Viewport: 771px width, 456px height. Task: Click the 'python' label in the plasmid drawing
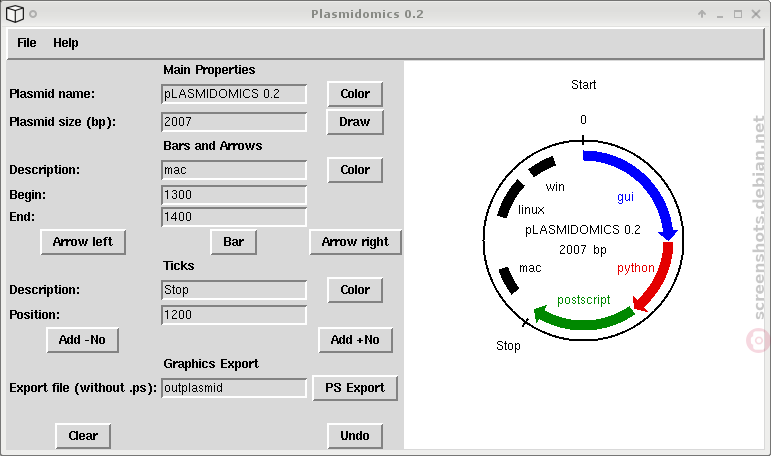636,268
